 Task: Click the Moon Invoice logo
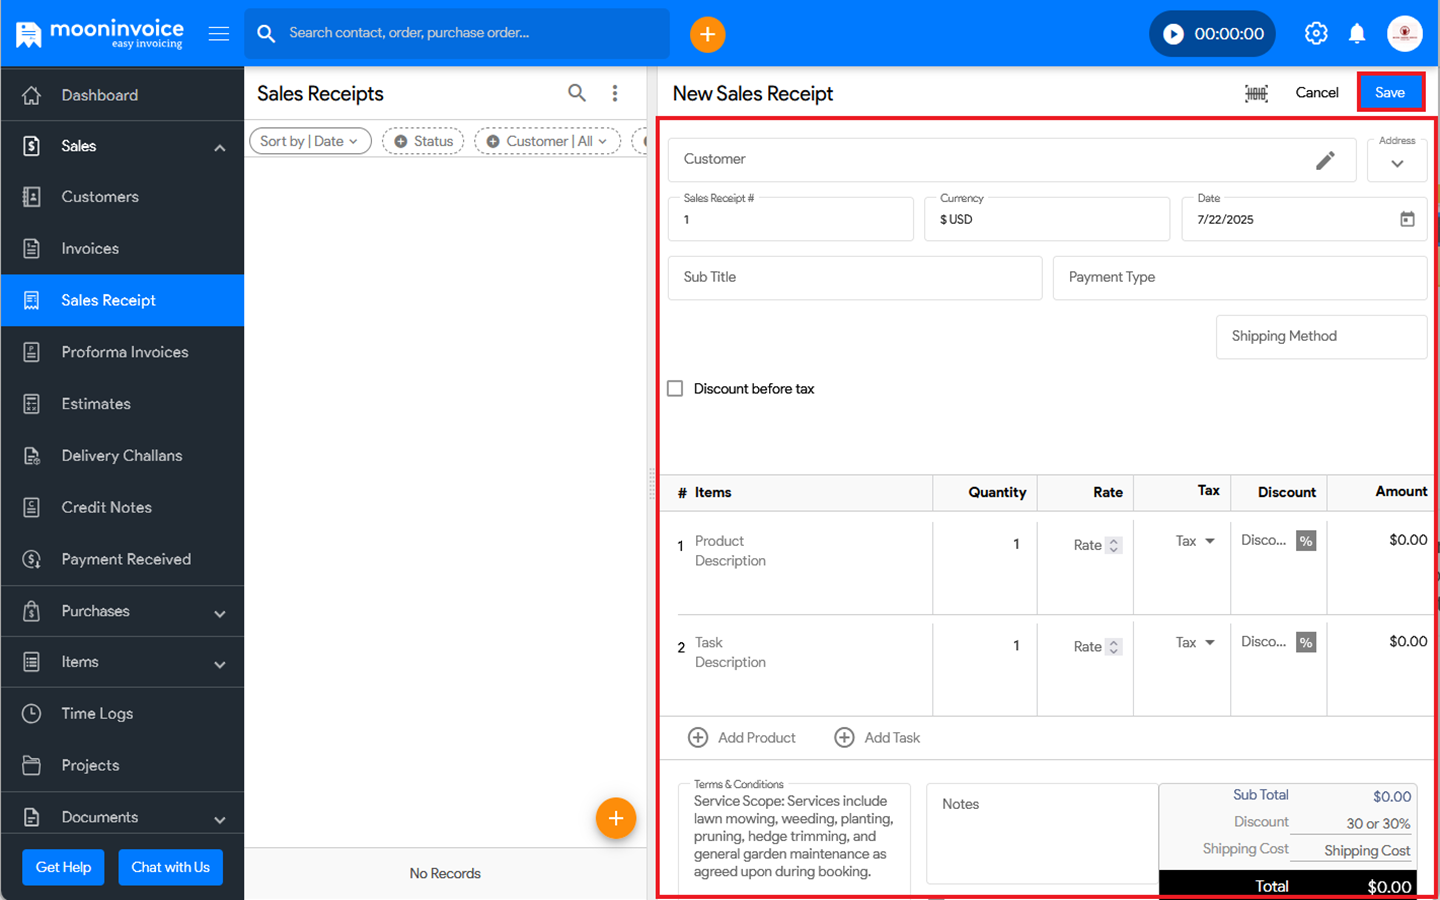point(100,34)
